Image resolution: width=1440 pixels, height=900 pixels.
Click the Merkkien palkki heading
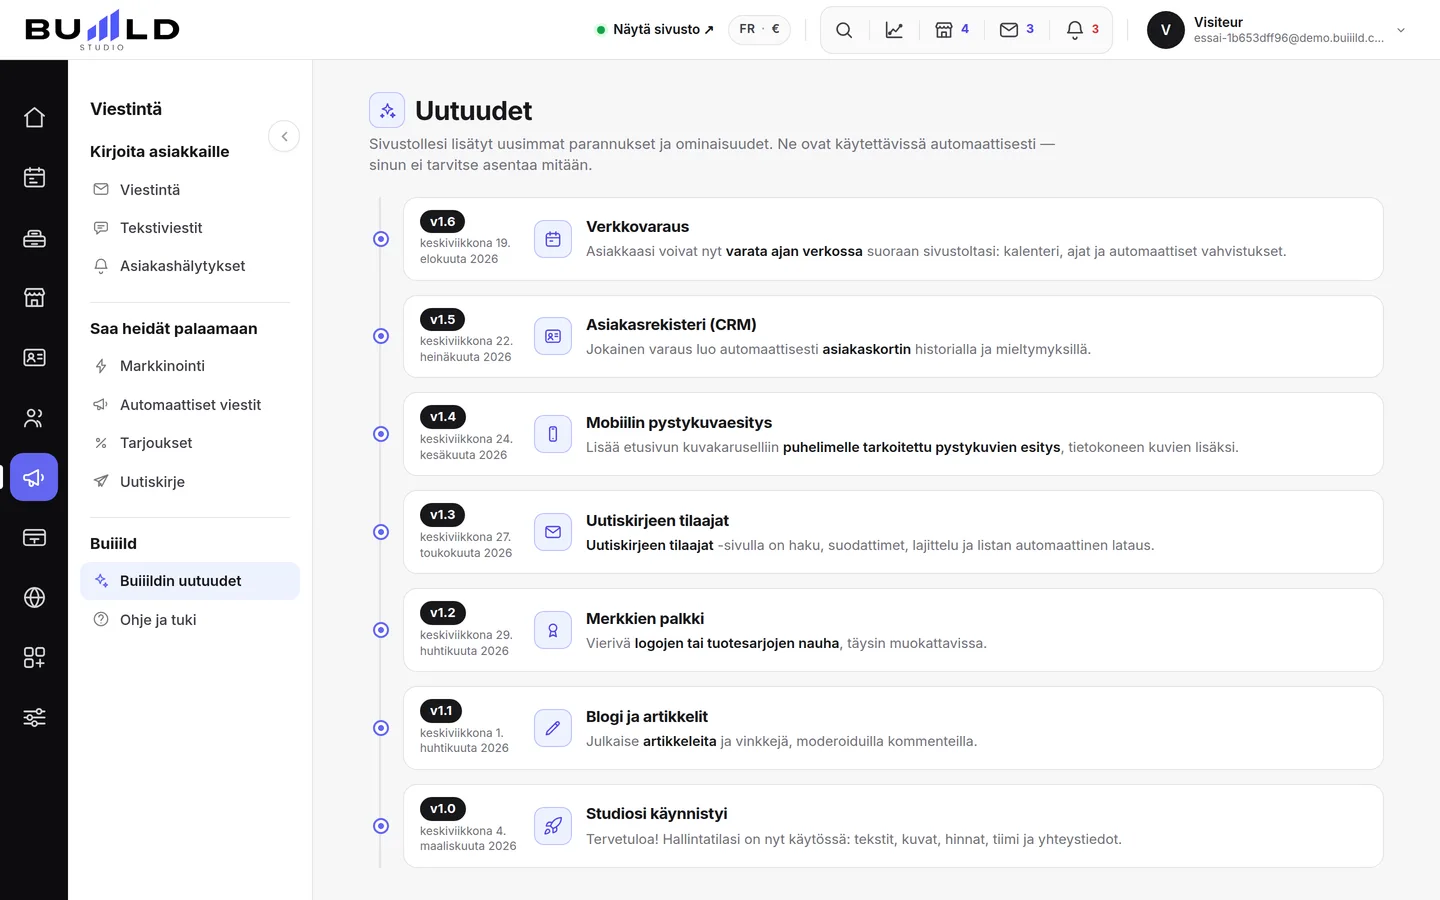(645, 619)
